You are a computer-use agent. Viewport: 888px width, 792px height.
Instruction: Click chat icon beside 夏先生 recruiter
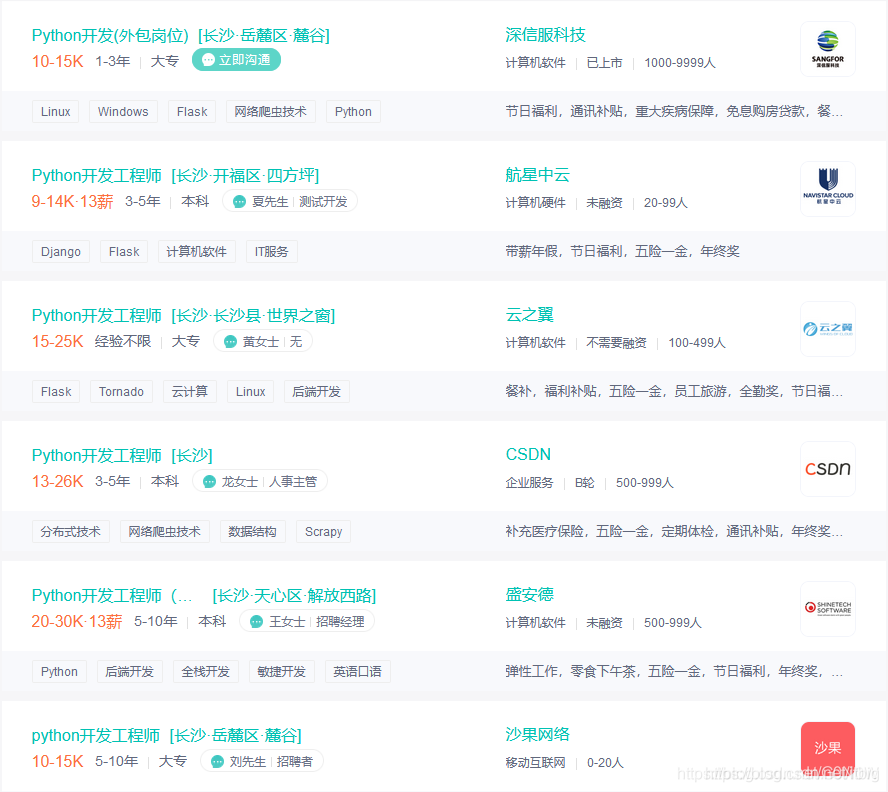[239, 202]
